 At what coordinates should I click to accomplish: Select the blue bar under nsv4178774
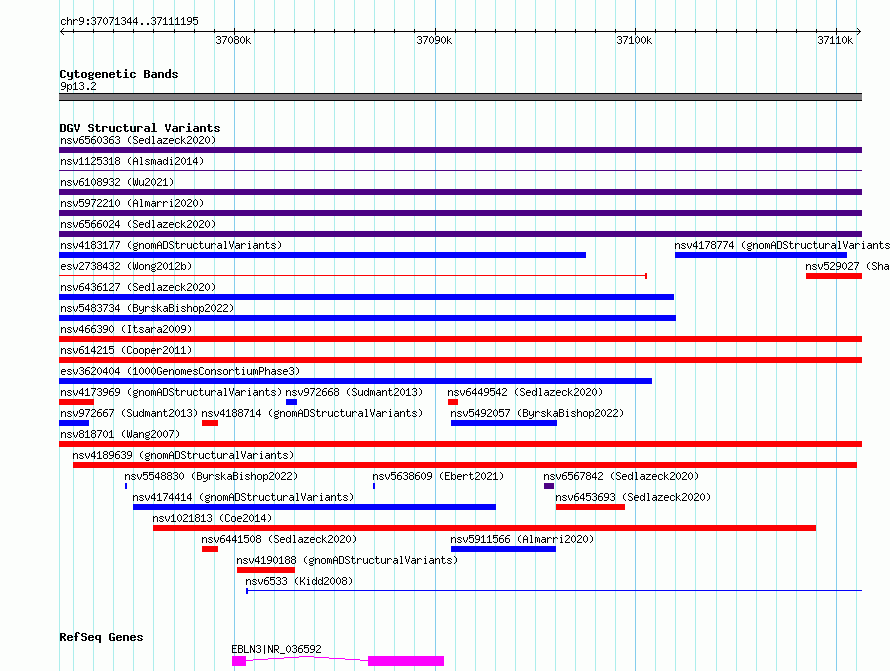click(x=761, y=255)
